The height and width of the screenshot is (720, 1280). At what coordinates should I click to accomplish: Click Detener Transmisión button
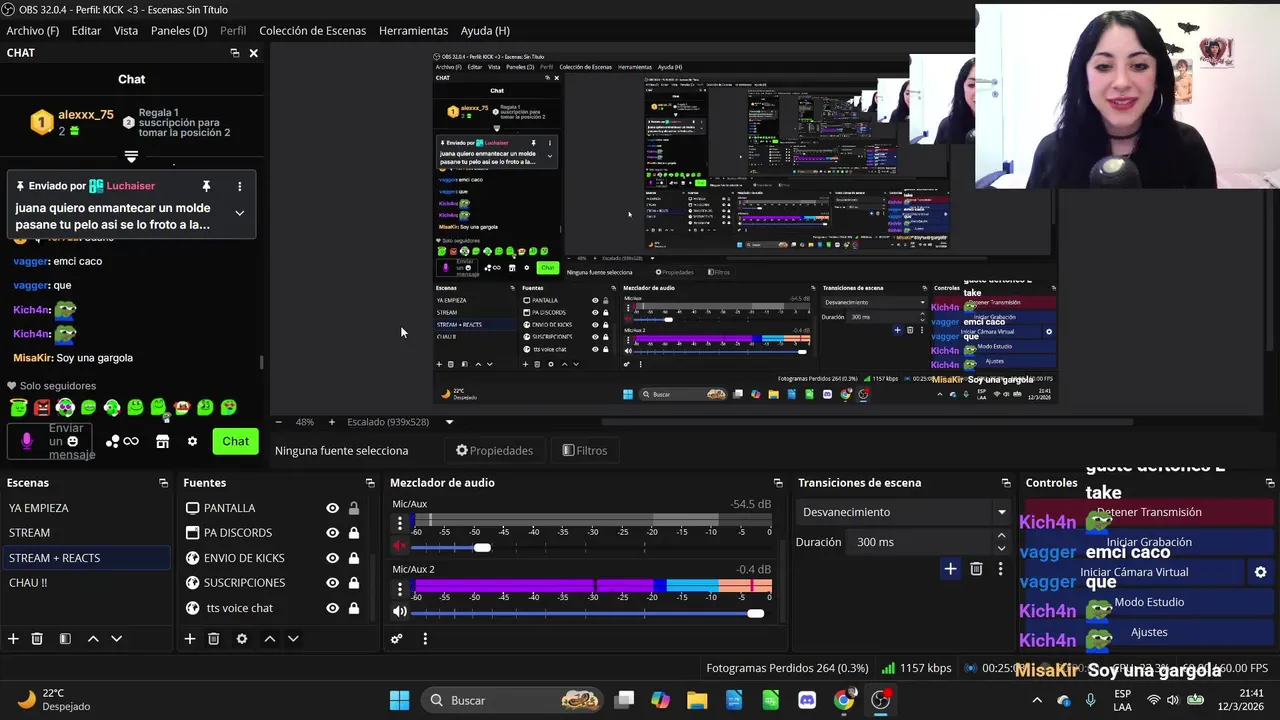coord(1149,512)
